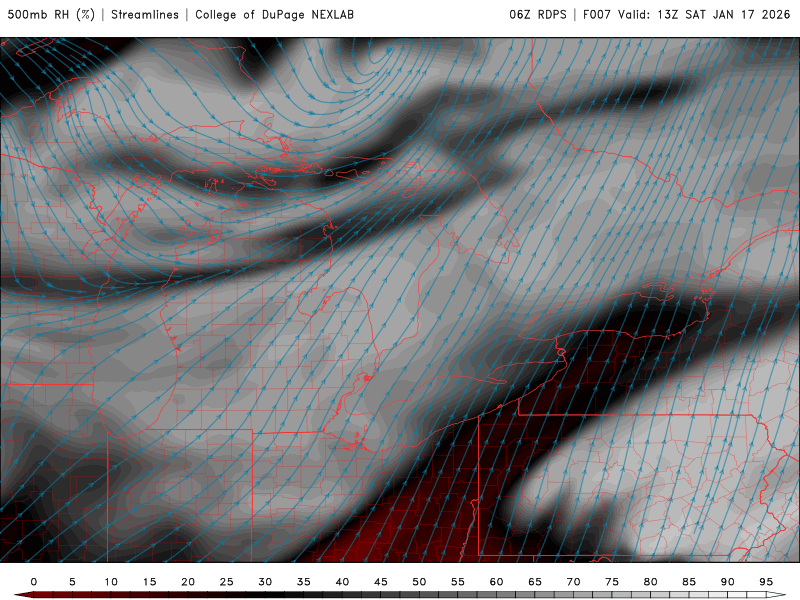
Task: Click the "F007" forecast hour text
Action: pyautogui.click(x=597, y=14)
